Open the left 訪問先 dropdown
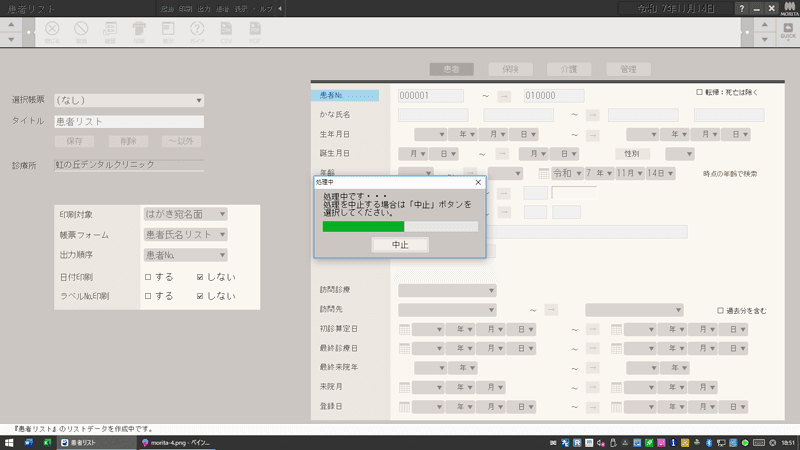Screen dimensions: 800x450 click(x=447, y=310)
